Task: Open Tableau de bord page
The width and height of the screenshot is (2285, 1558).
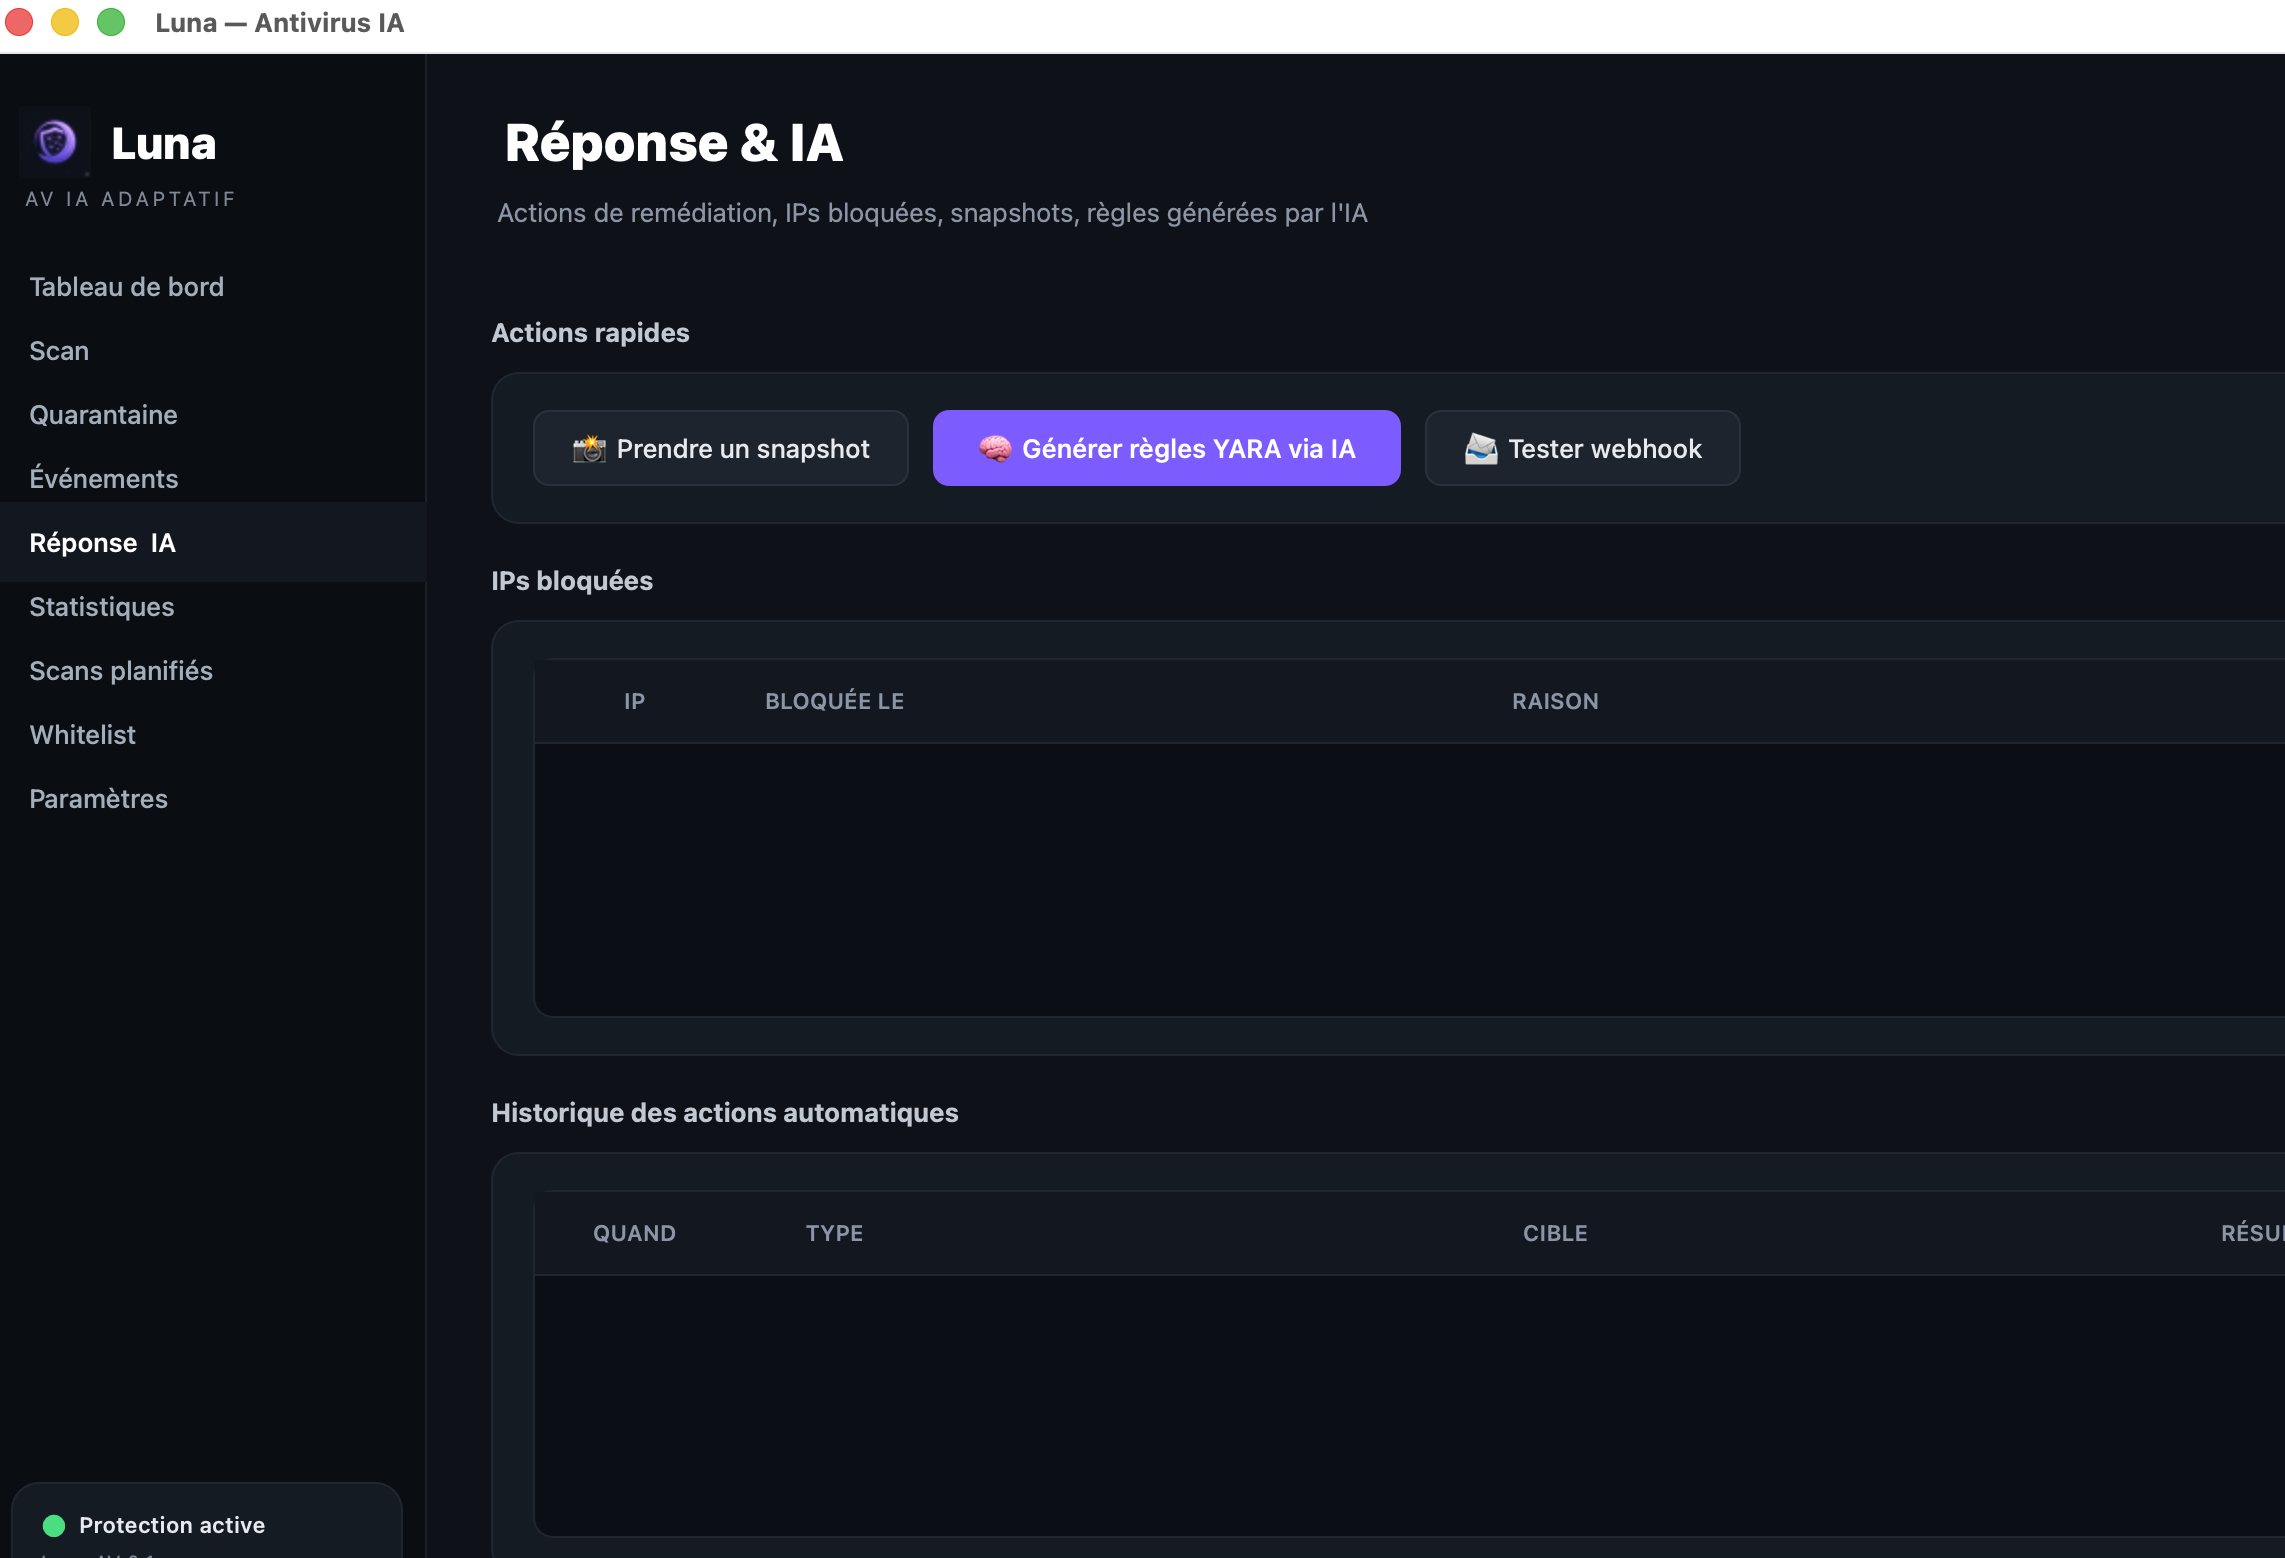Action: [x=127, y=287]
